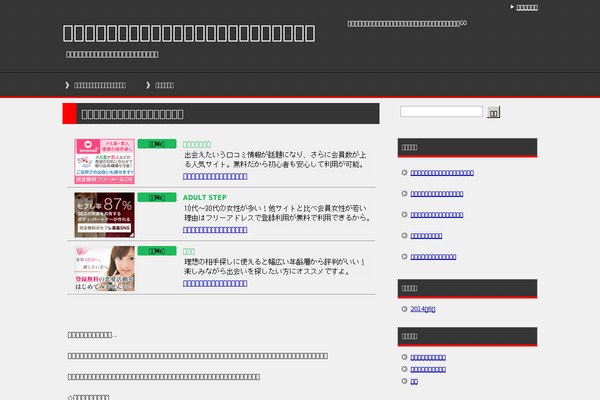
Task: Click the green No. badge beside lovemail banner
Action: point(157,144)
